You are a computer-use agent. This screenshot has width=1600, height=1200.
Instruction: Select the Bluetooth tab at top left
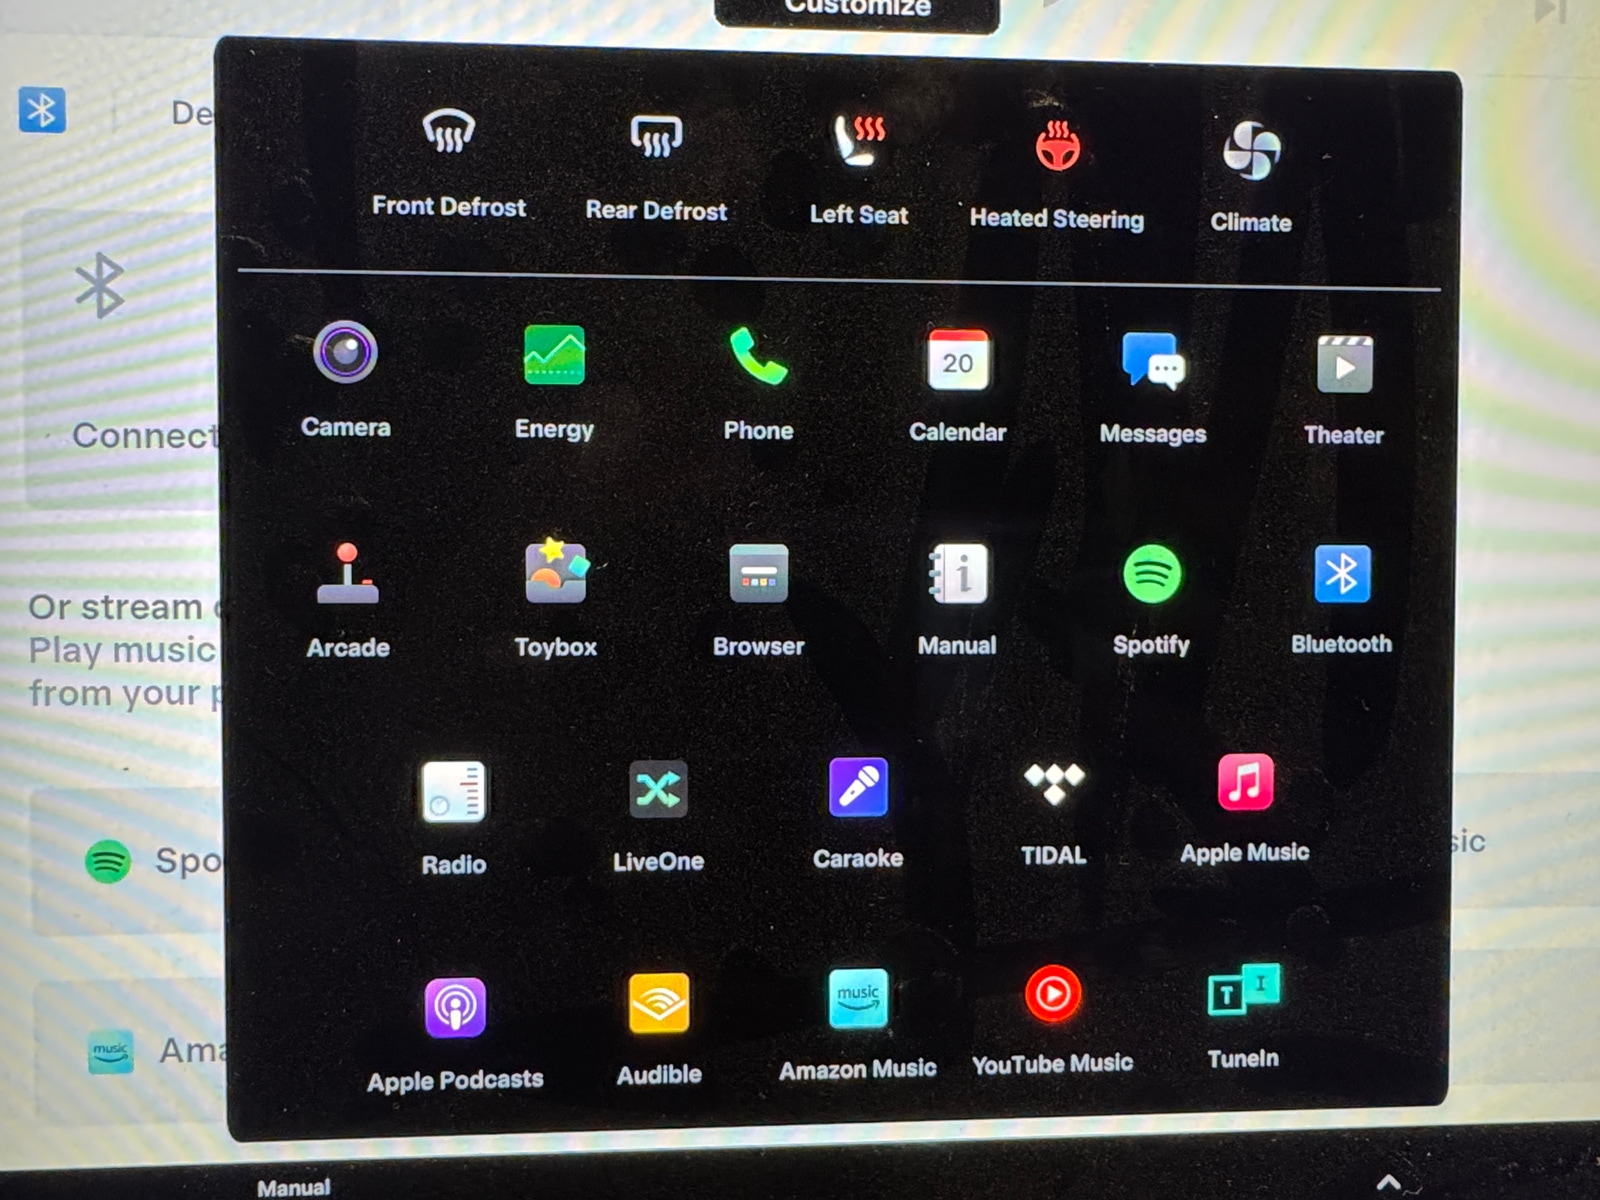[42, 110]
